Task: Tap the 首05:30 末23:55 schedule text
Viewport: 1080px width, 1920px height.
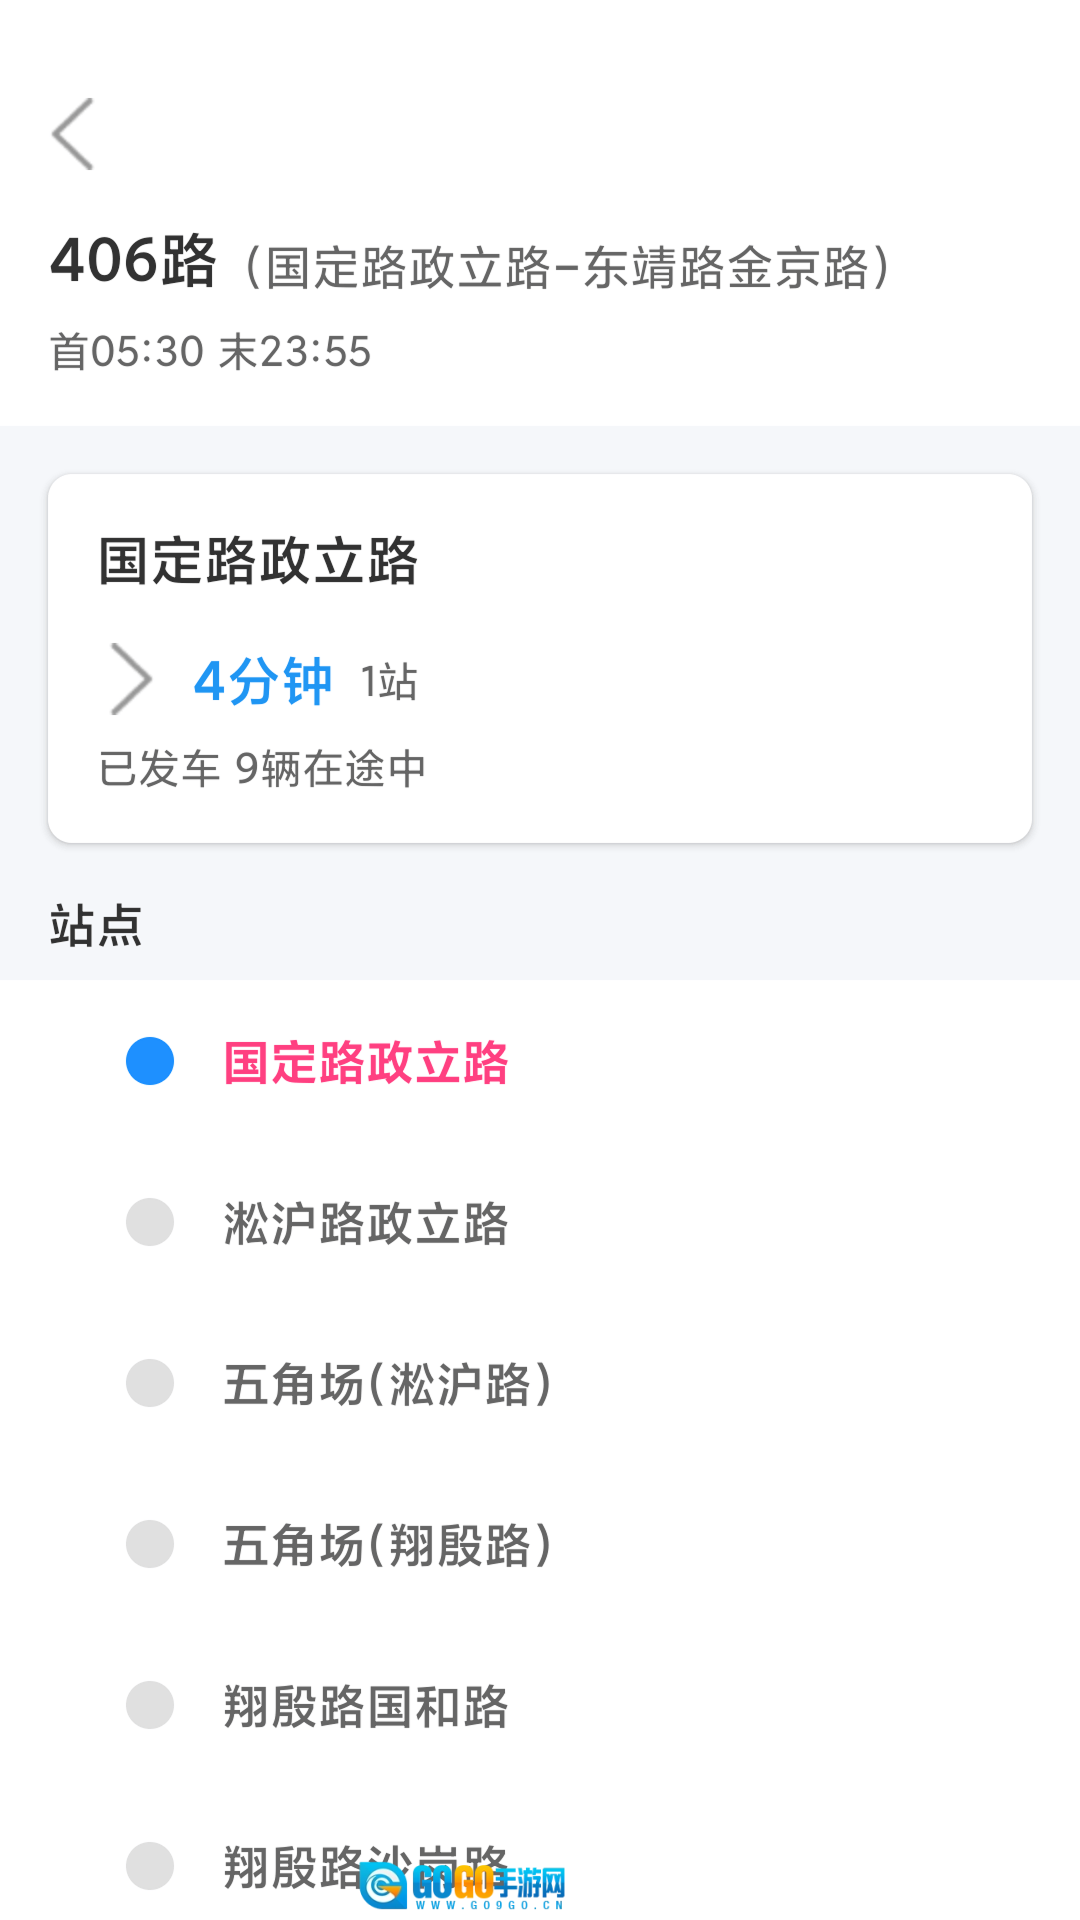Action: pos(211,352)
